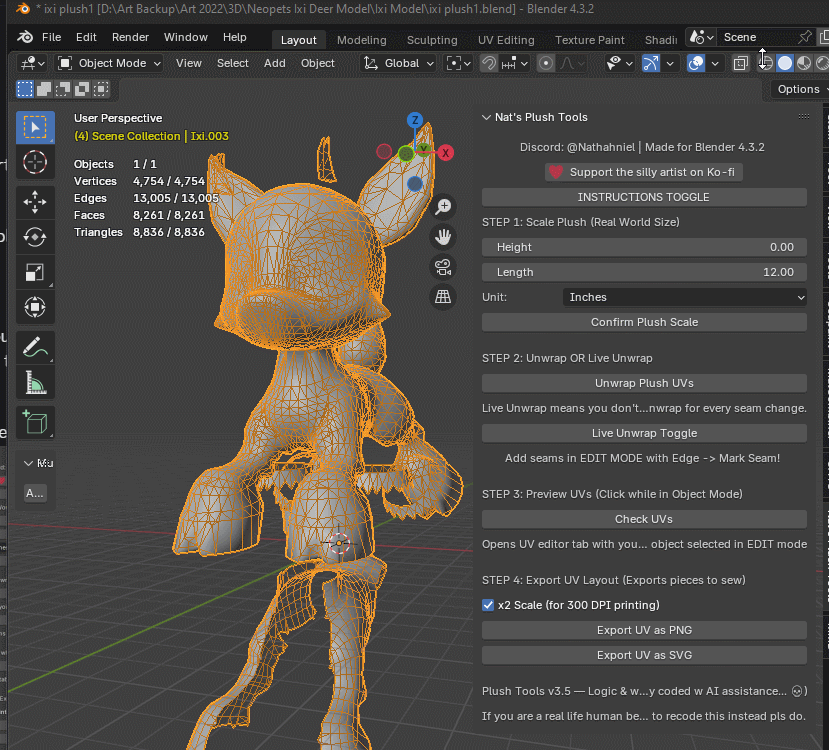The height and width of the screenshot is (750, 829).
Task: Toggle snapping magnet
Action: tap(489, 63)
